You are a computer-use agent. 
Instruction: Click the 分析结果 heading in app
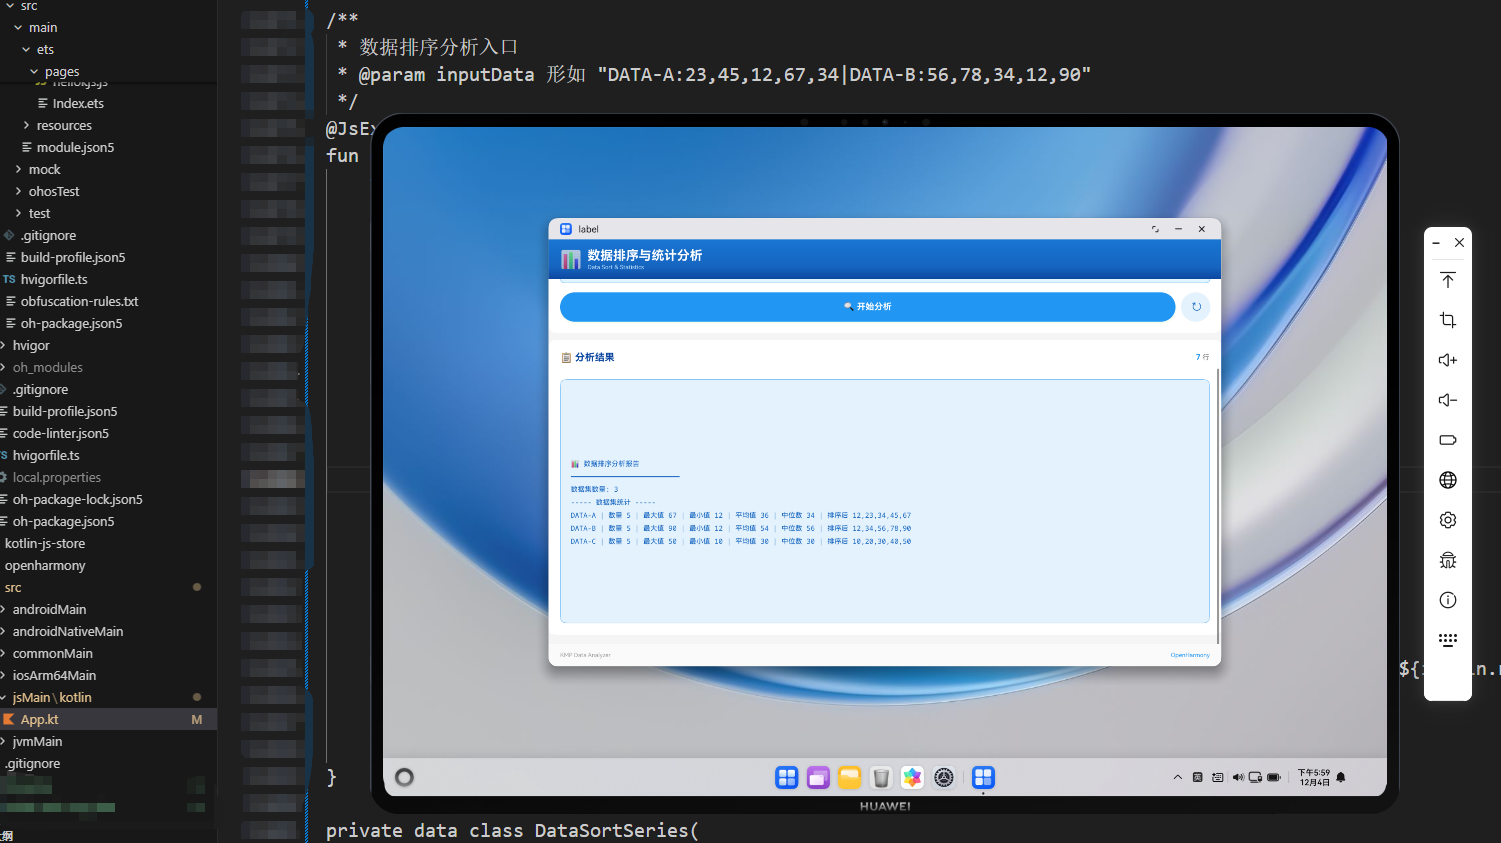[x=594, y=357]
